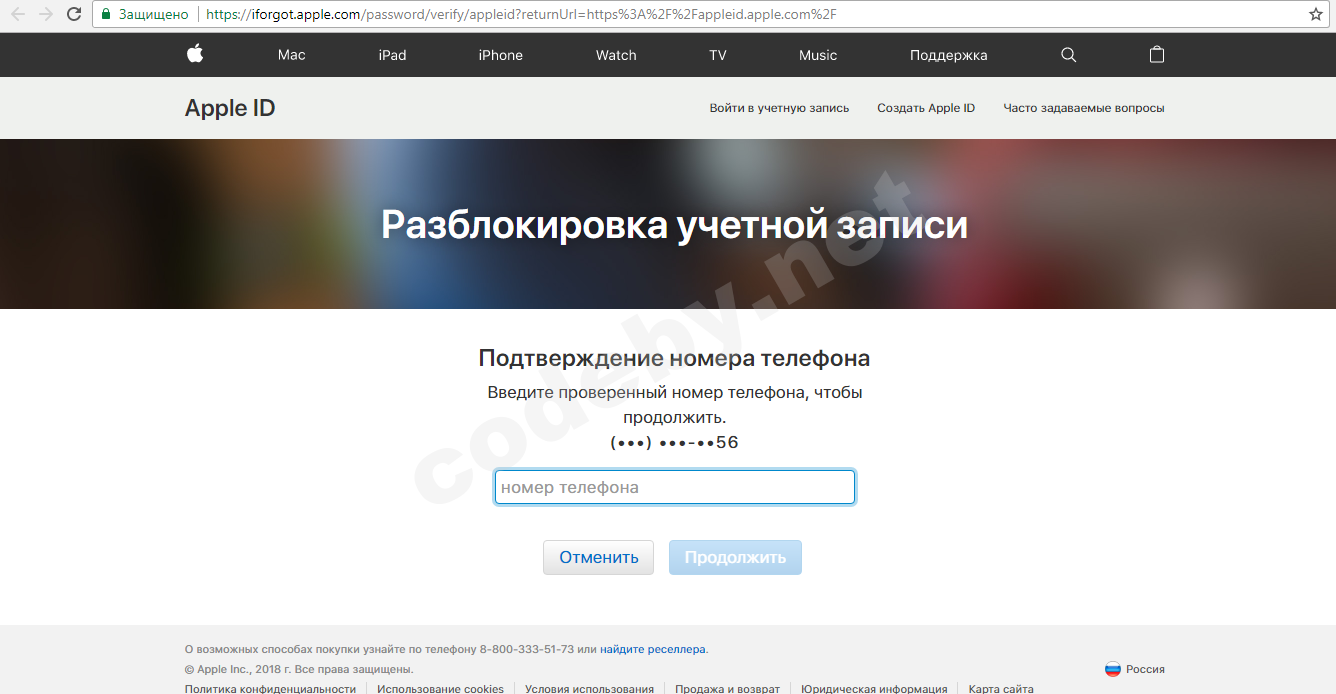Viewport: 1336px width, 694px height.
Task: Open the Apple logo home link
Action: [x=195, y=54]
